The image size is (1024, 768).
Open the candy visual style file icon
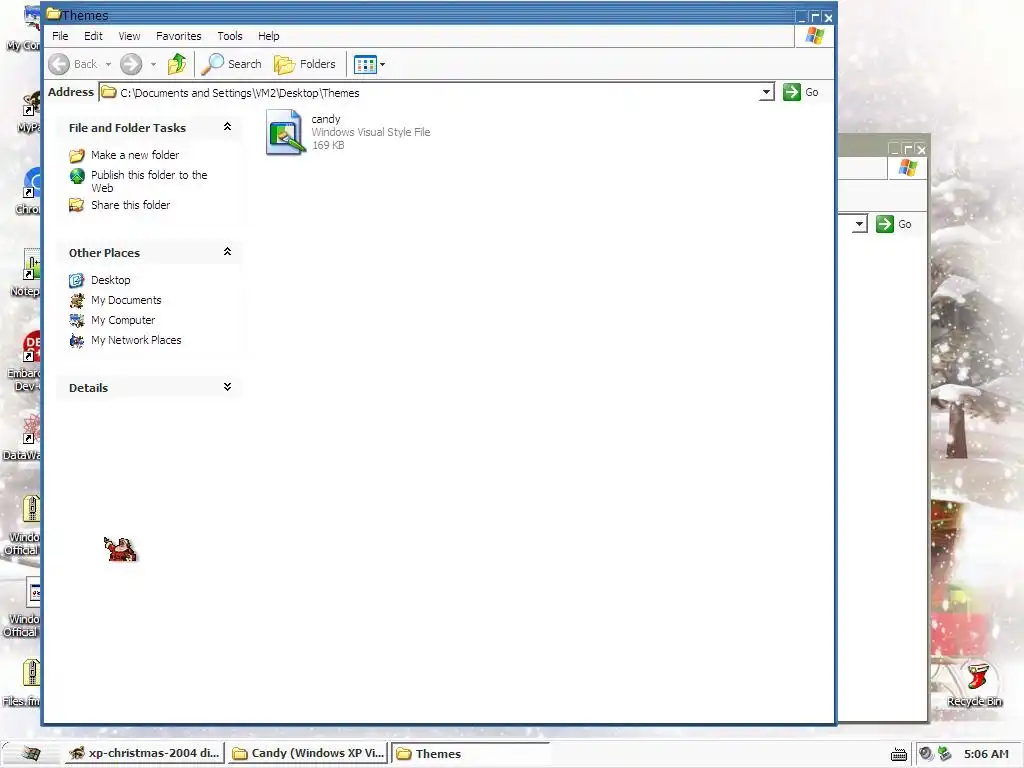coord(285,132)
